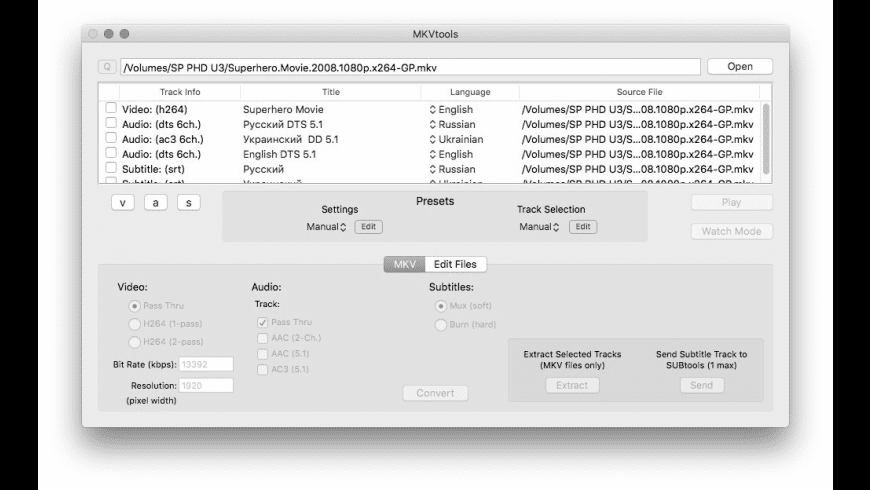This screenshot has width=870, height=490.
Task: Check the Video (h264) track checkbox
Action: pos(111,108)
